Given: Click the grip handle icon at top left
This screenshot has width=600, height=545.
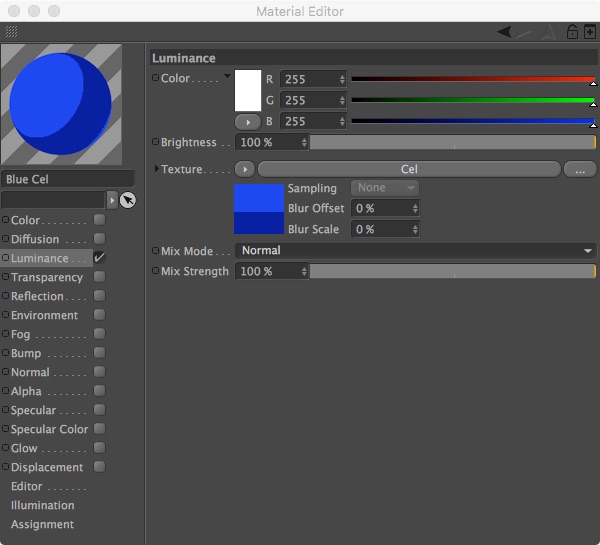Looking at the screenshot, I should 11,32.
